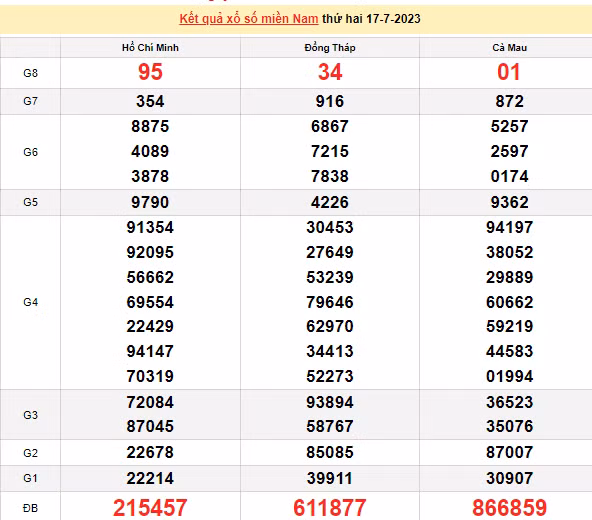The image size is (592, 520).
Task: Click the number 6867
Action: [x=330, y=126]
